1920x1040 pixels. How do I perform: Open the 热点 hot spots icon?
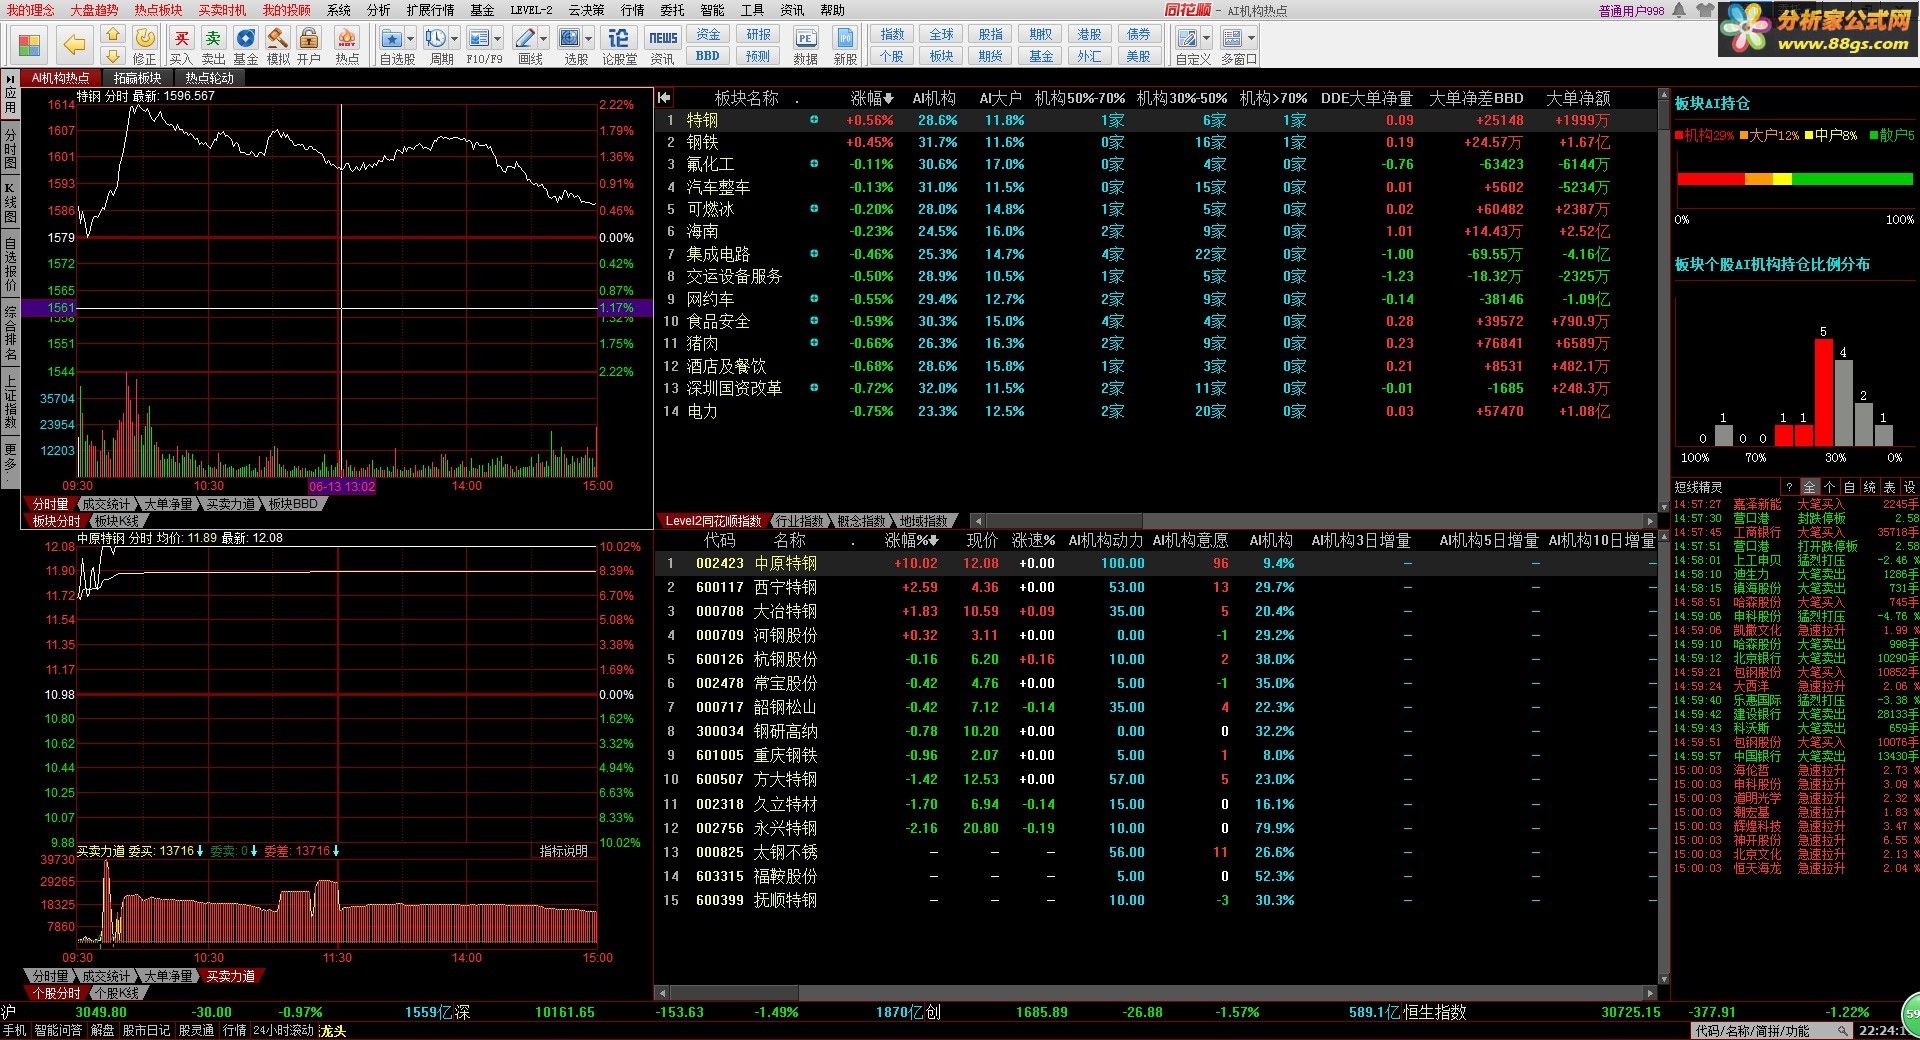click(347, 38)
